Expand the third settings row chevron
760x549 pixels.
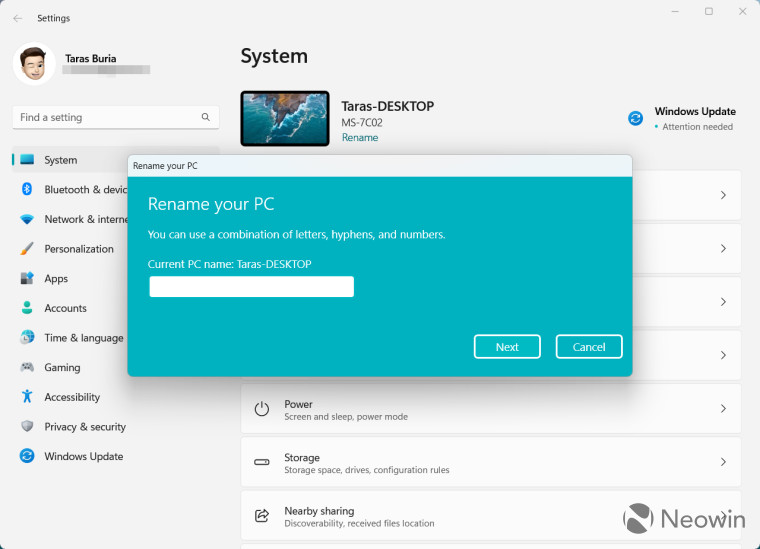(x=723, y=301)
